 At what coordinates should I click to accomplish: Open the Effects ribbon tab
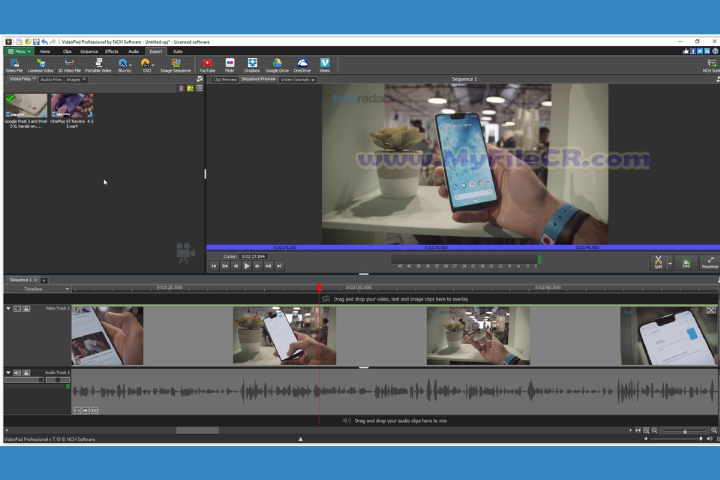pyautogui.click(x=112, y=51)
